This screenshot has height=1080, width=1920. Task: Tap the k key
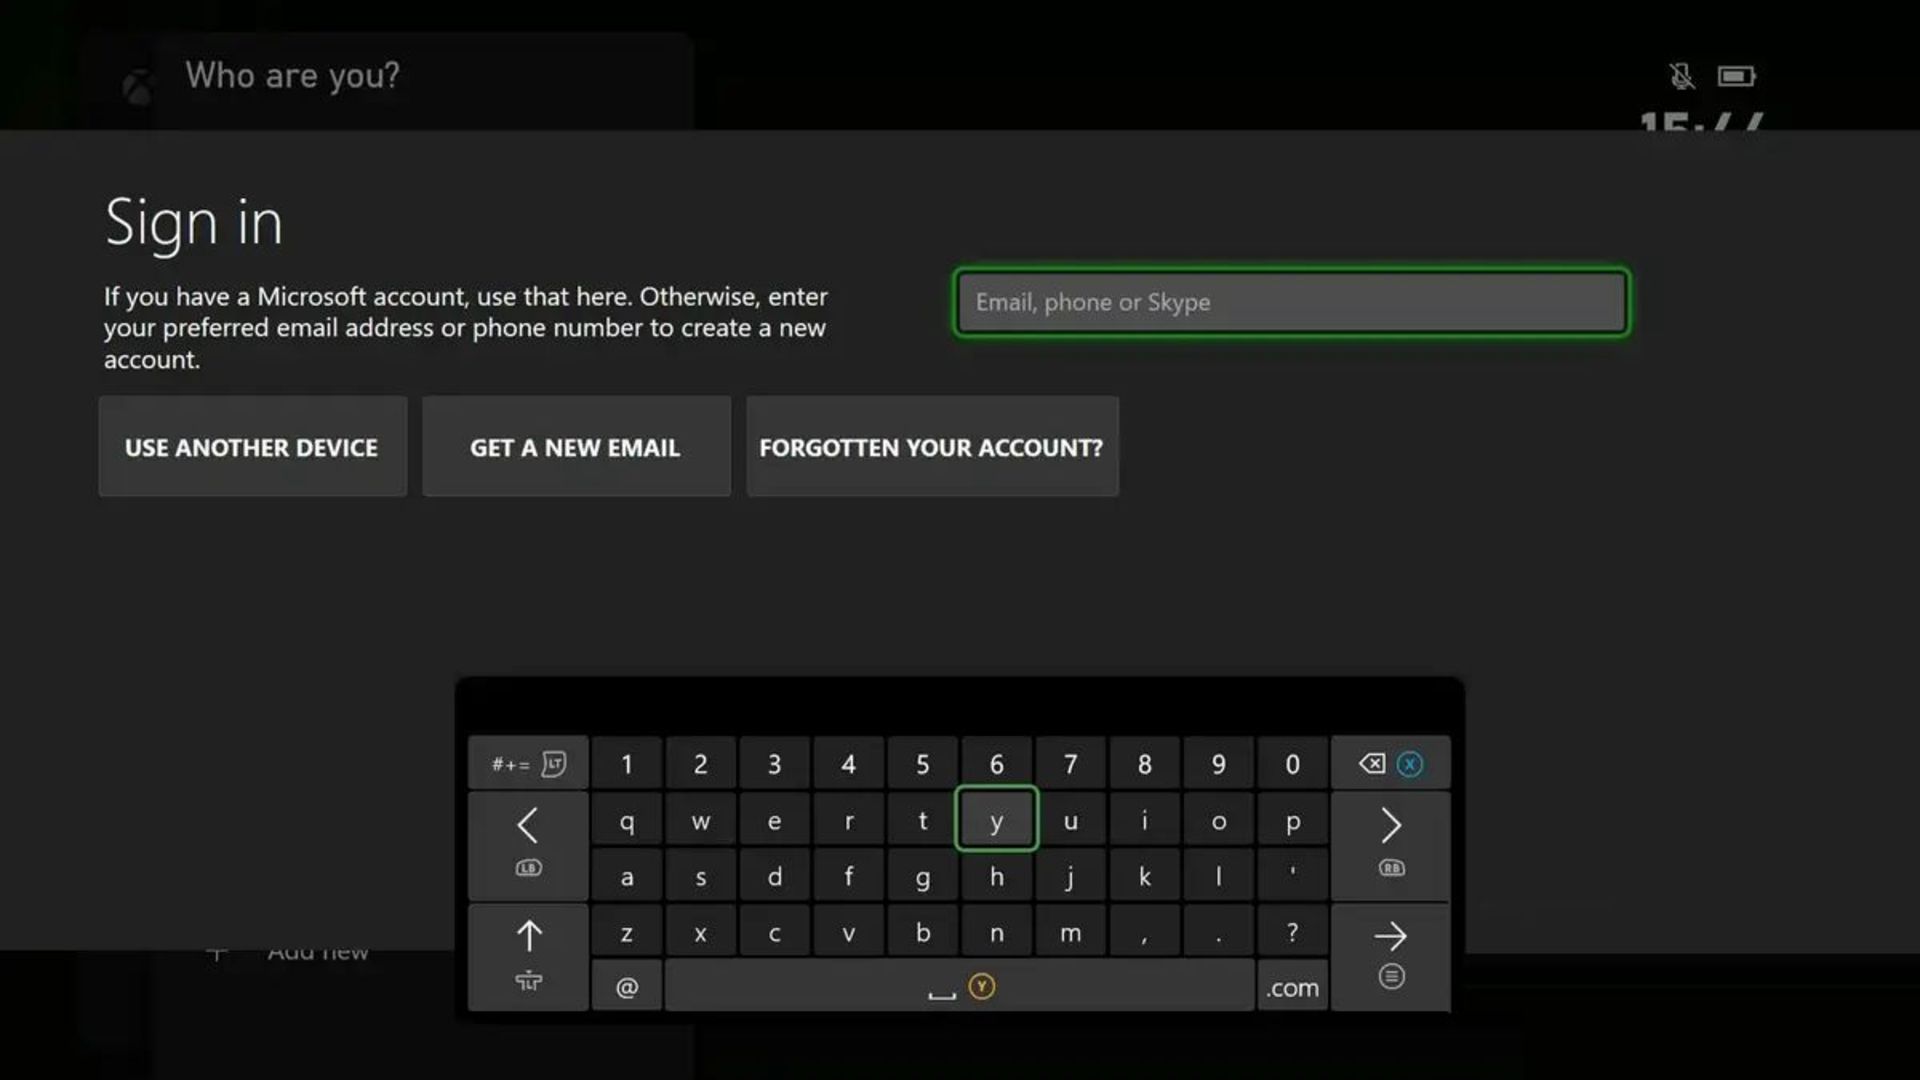point(1145,877)
